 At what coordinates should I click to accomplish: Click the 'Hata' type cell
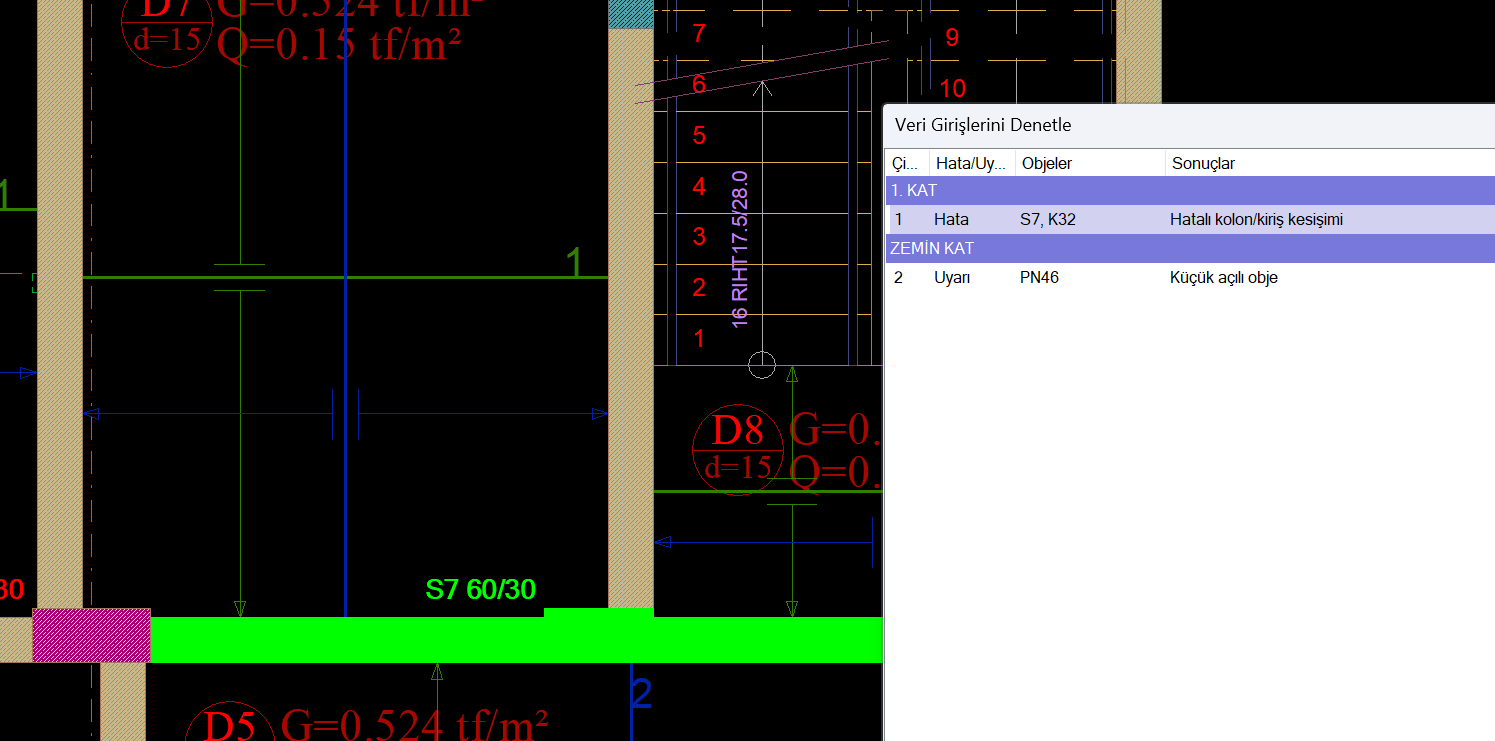coord(951,219)
